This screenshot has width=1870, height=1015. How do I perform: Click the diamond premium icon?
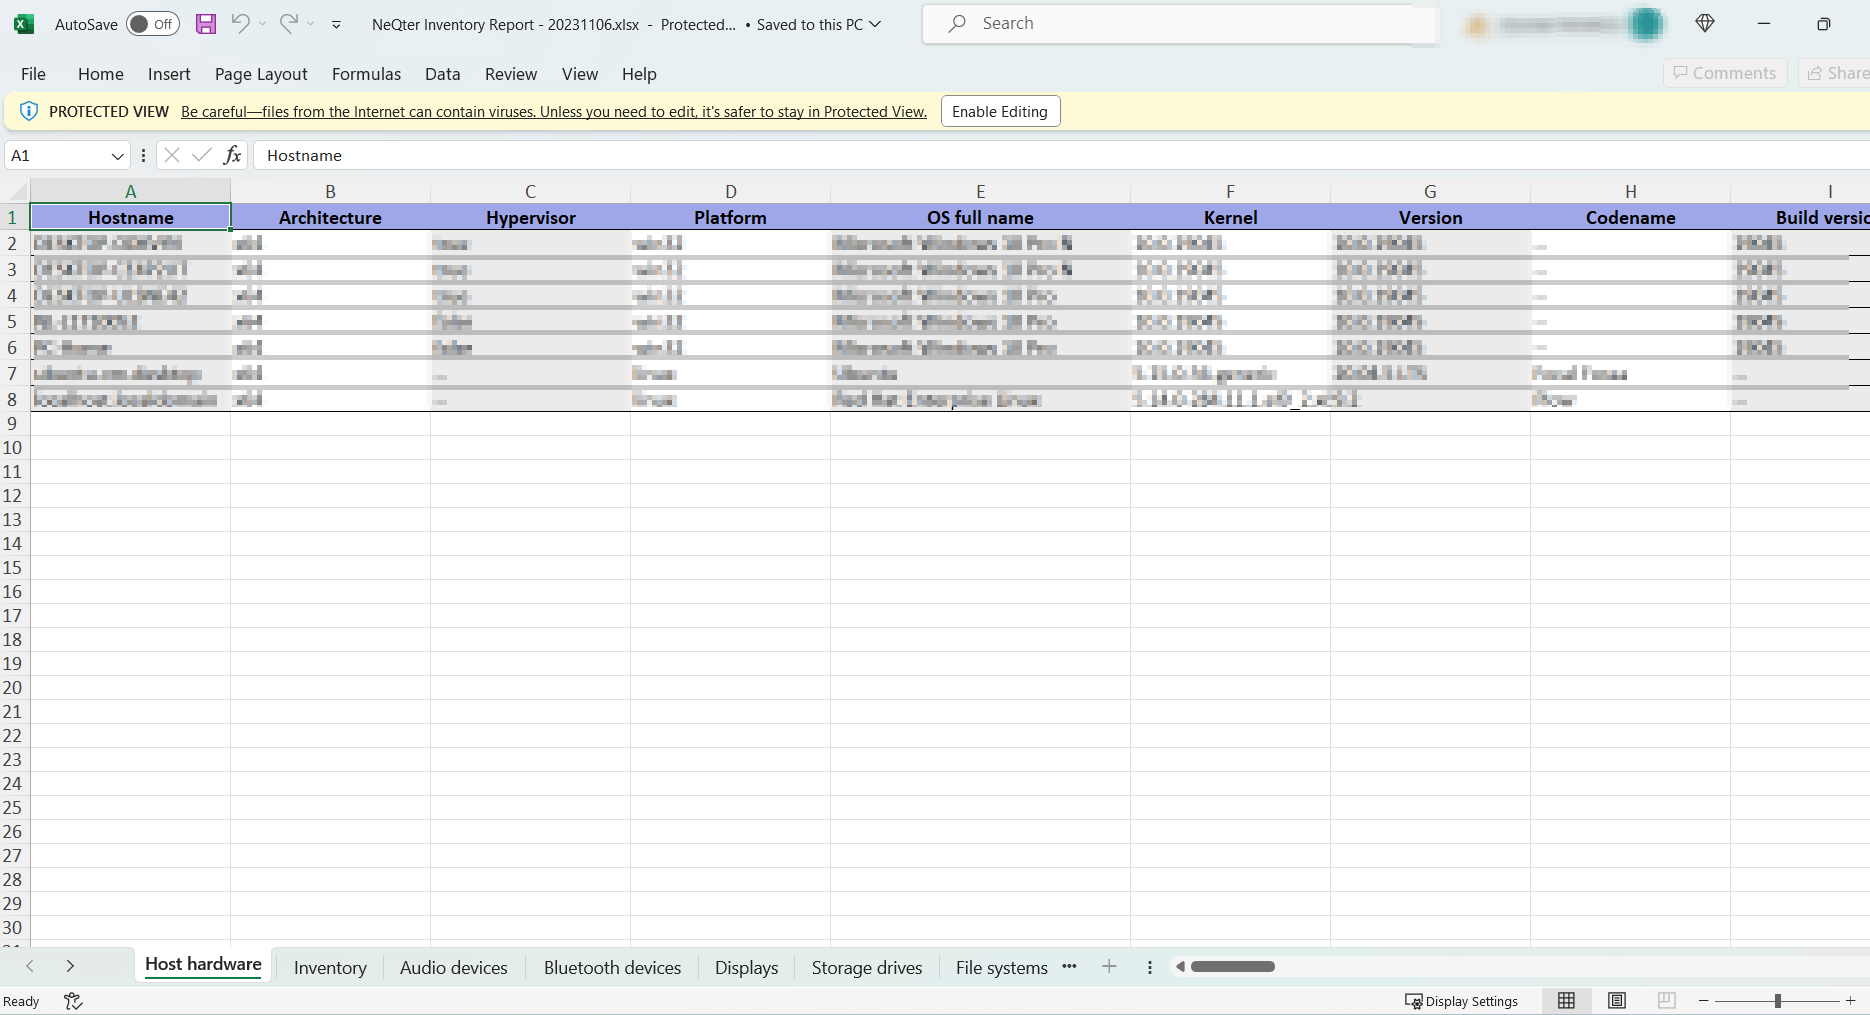(x=1706, y=24)
